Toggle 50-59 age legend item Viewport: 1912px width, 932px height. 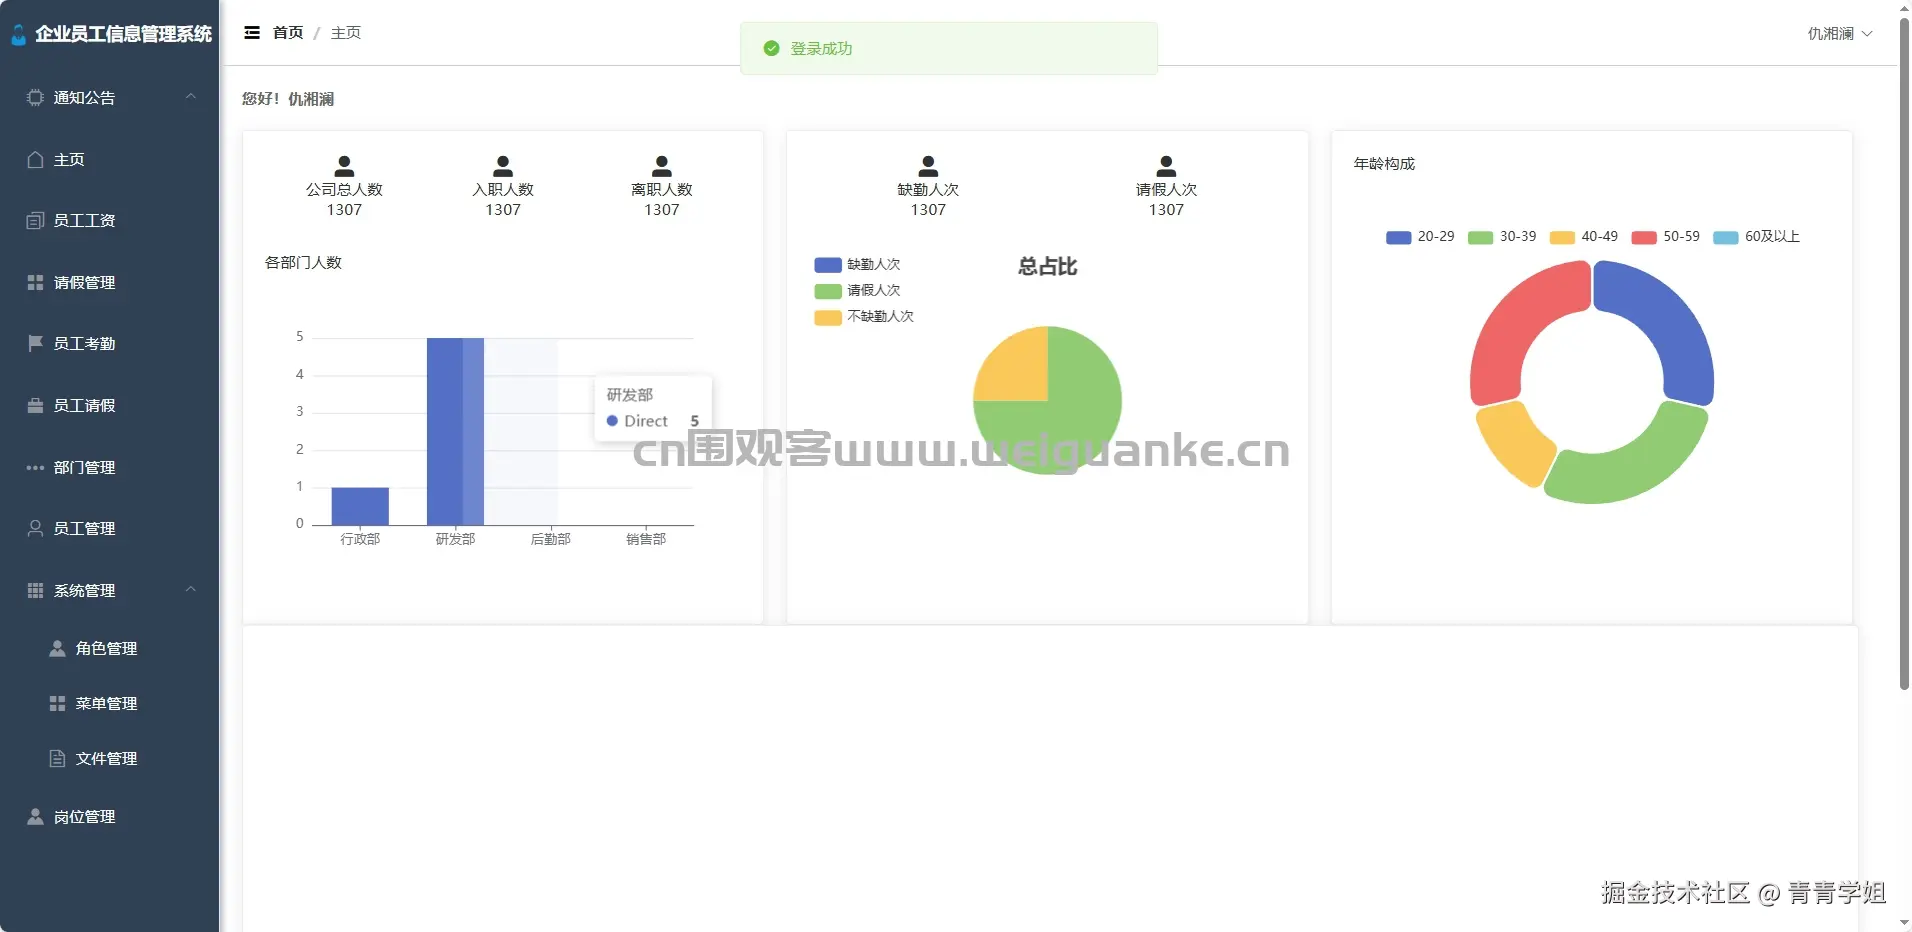point(1666,237)
